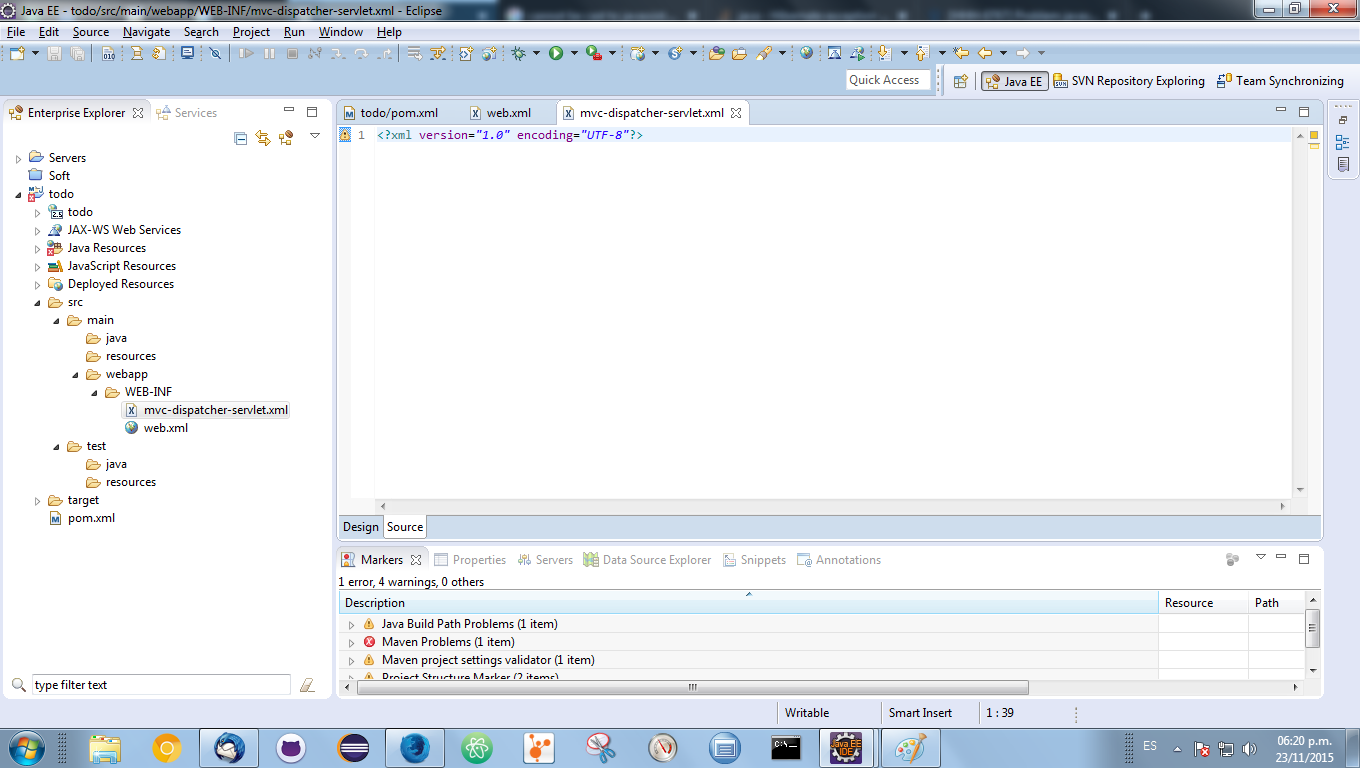This screenshot has height=768, width=1360.
Task: Click the Previous Annotation arrow icon
Action: tap(922, 53)
